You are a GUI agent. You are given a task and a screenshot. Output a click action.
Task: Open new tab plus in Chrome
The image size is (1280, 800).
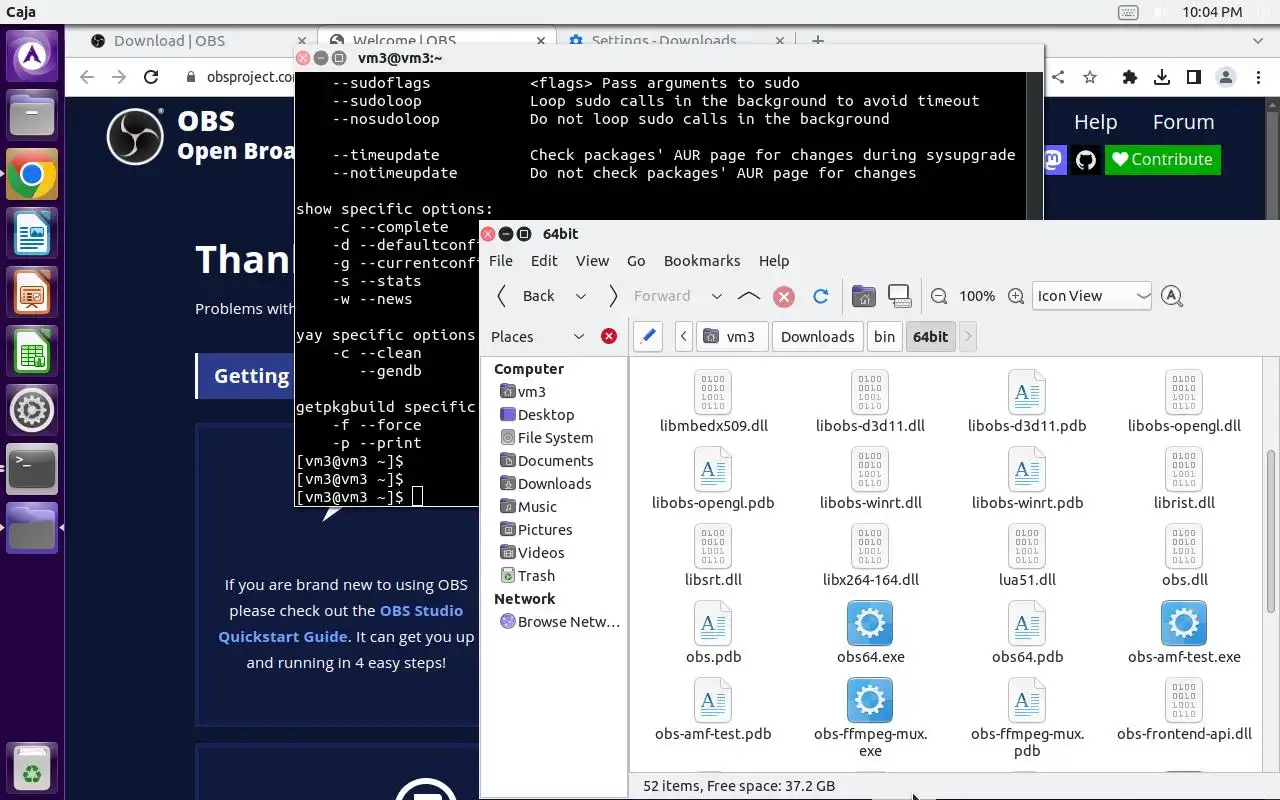point(818,41)
